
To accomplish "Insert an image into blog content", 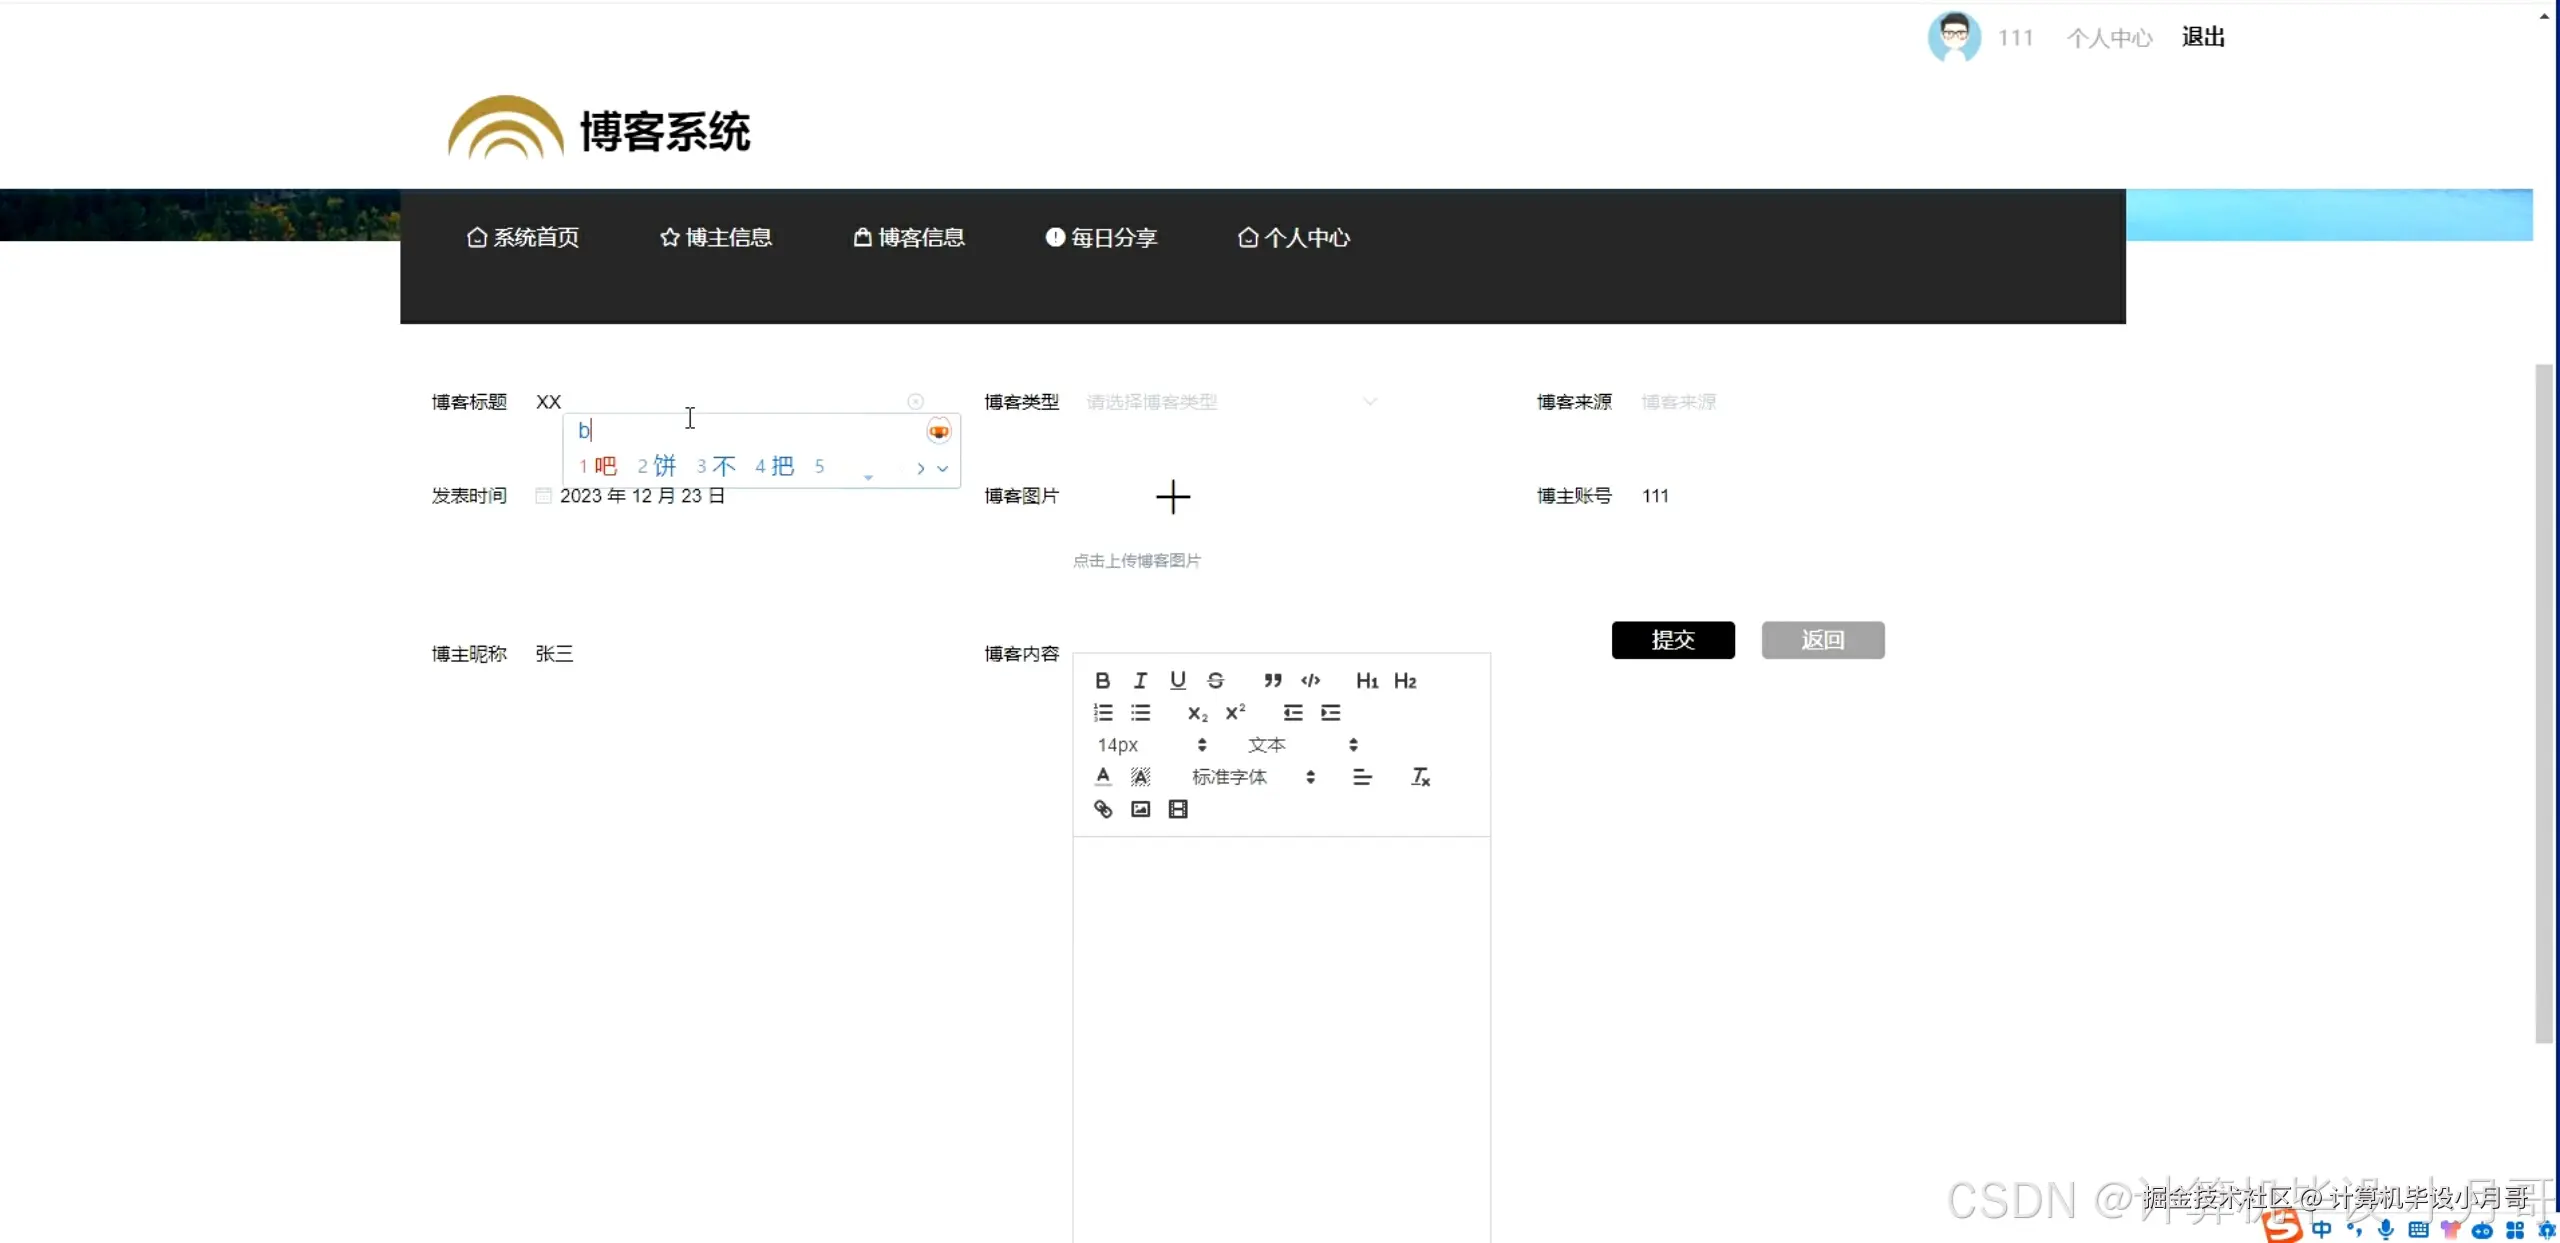I will point(1139,809).
